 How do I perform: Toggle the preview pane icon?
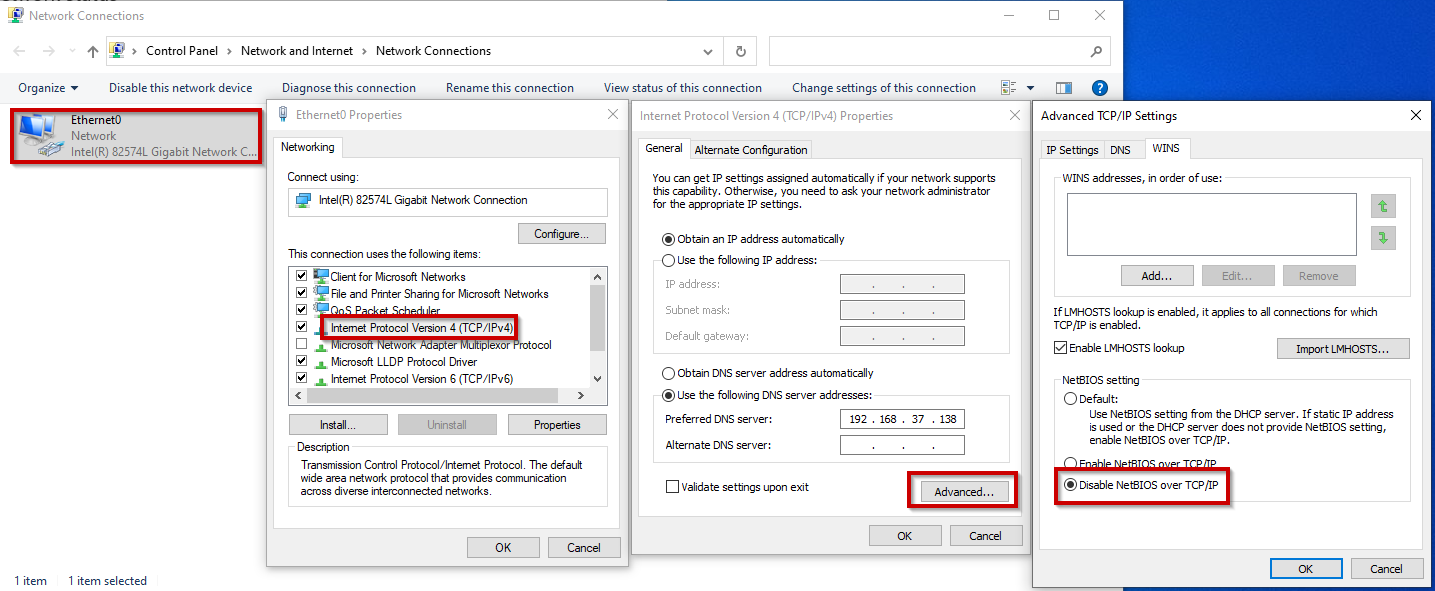pos(1064,88)
